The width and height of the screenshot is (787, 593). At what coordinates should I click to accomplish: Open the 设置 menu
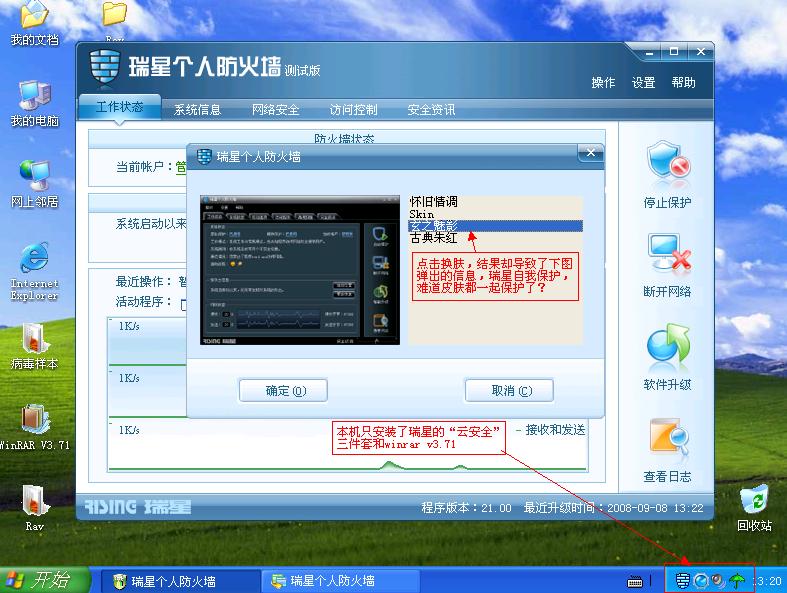pos(643,82)
